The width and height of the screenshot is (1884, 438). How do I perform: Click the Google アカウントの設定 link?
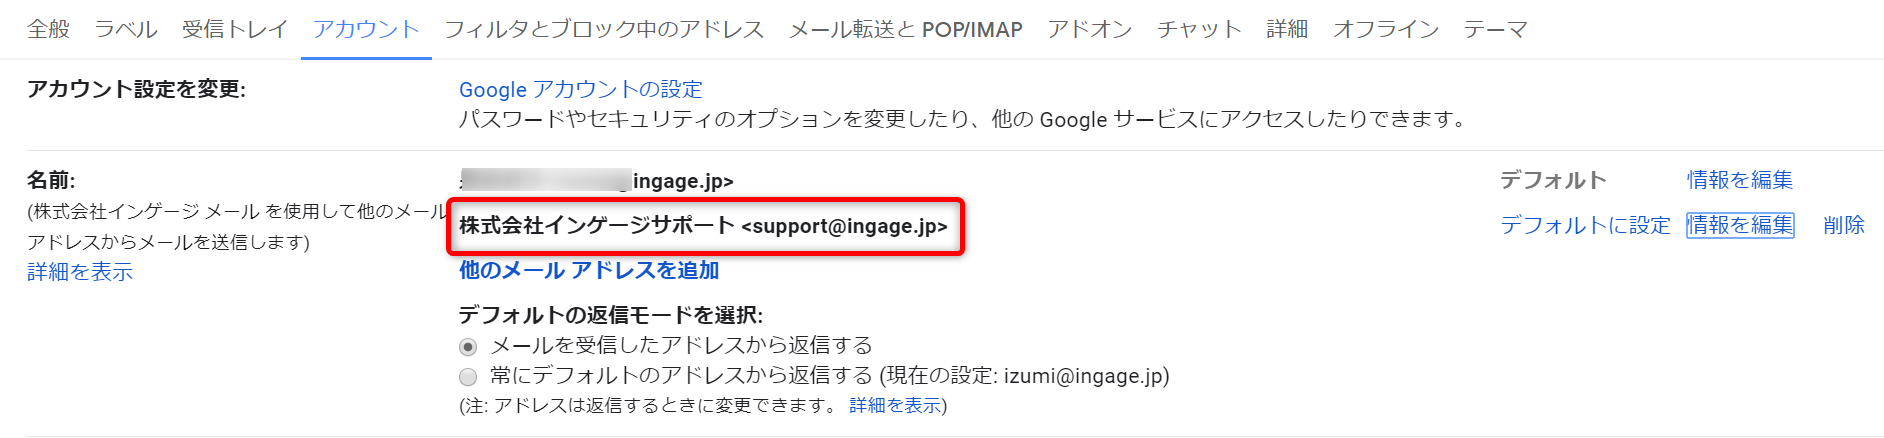tap(580, 90)
